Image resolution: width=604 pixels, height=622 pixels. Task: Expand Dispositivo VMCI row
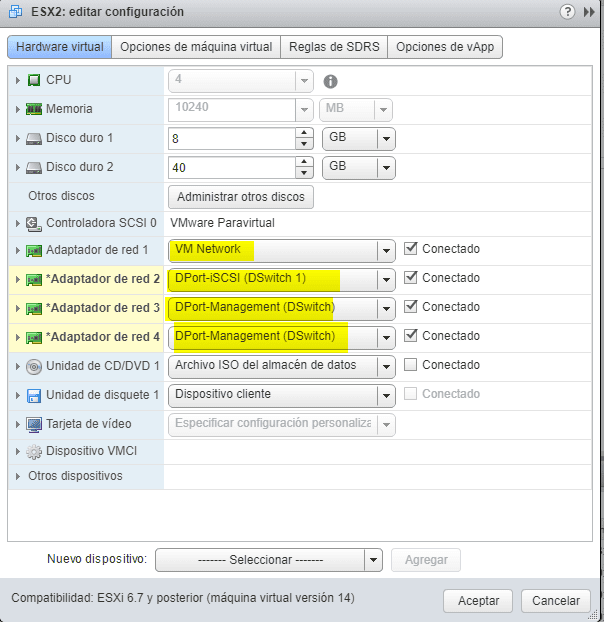[17, 451]
